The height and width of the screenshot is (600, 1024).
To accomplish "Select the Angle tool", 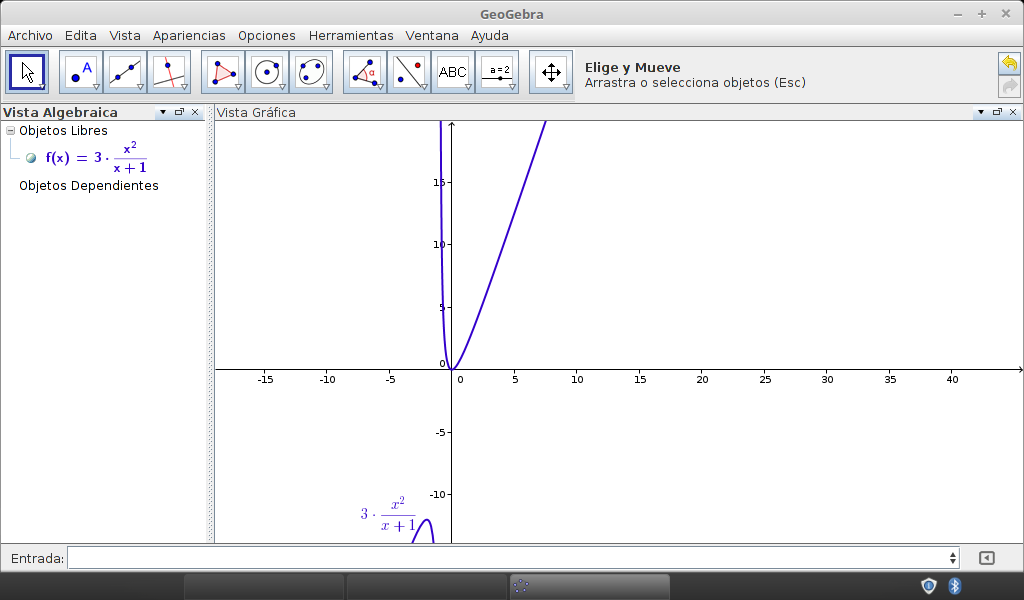I will point(364,72).
